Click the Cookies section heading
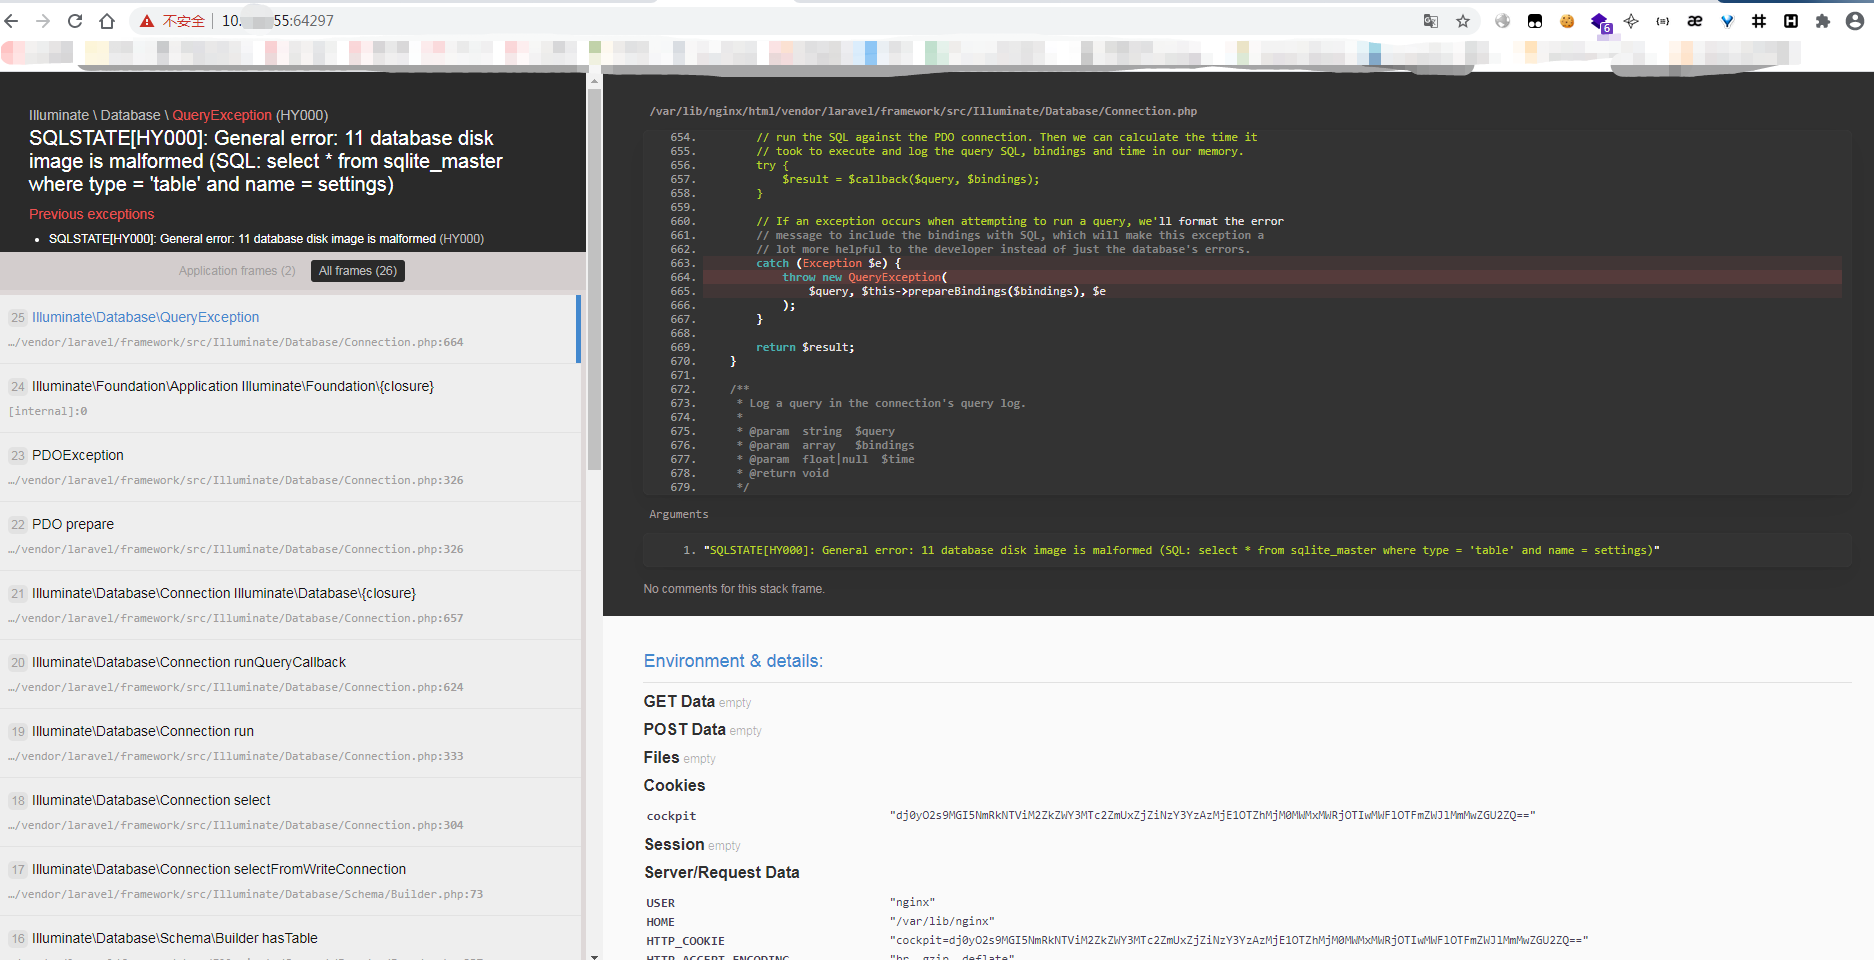The width and height of the screenshot is (1874, 960). (x=675, y=786)
